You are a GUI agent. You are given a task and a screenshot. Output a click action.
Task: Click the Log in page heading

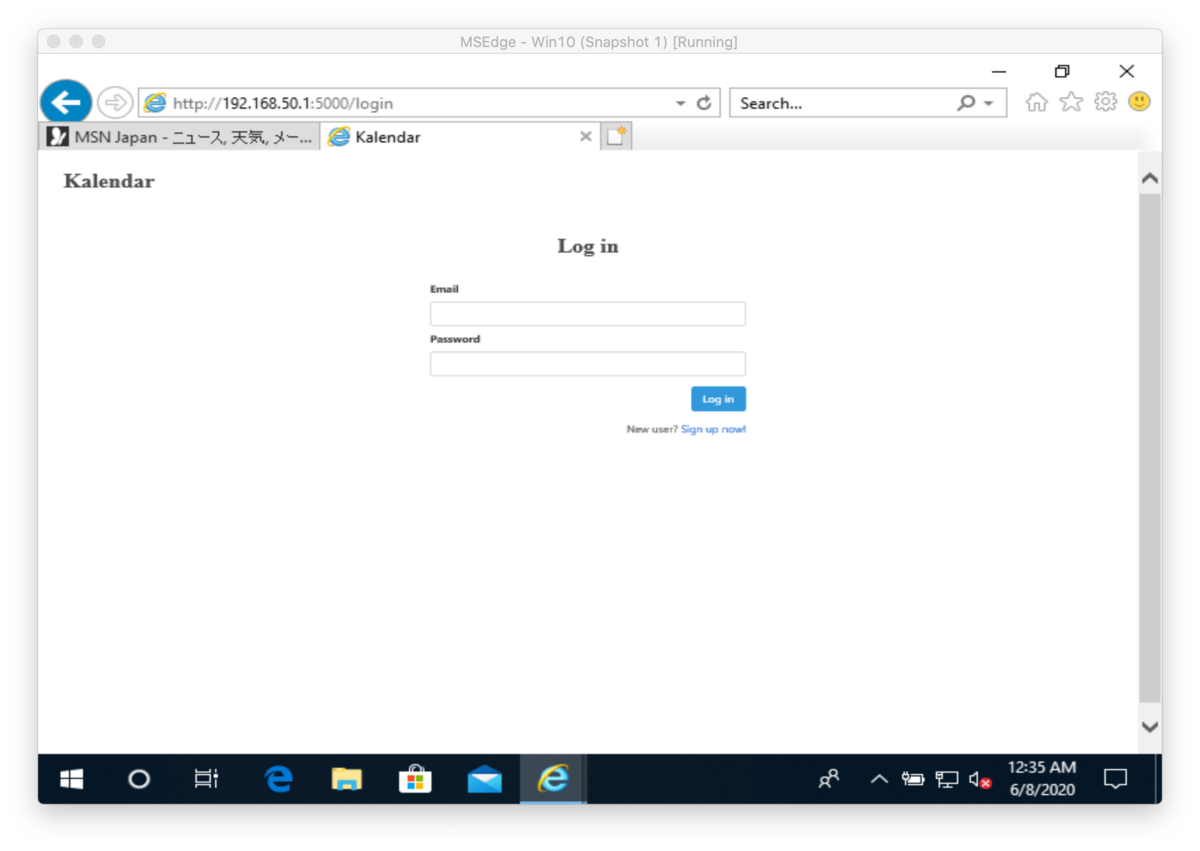[x=588, y=246]
